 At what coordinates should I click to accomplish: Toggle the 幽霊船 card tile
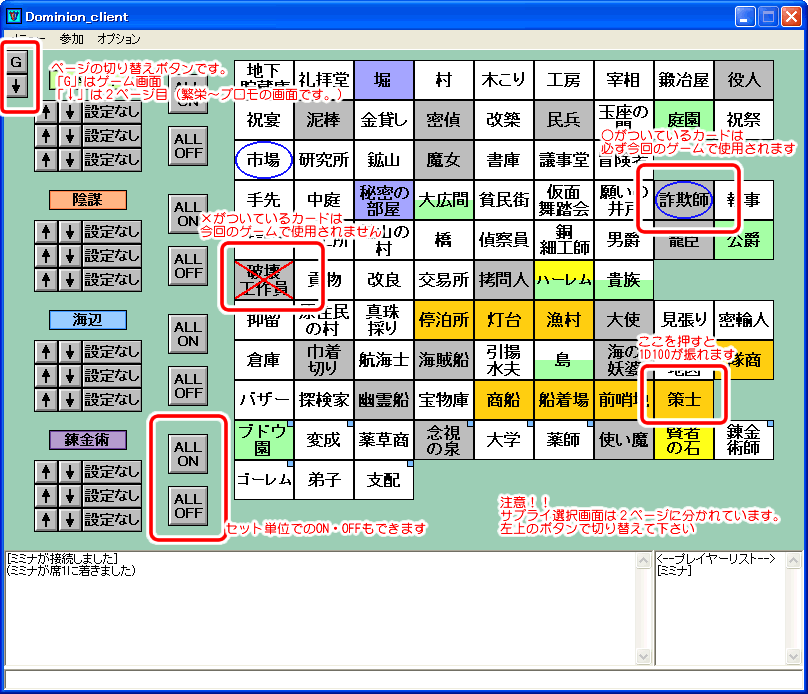[383, 400]
